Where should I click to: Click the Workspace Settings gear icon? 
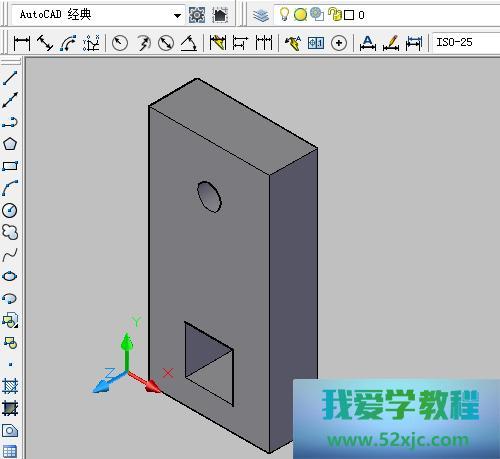197,15
